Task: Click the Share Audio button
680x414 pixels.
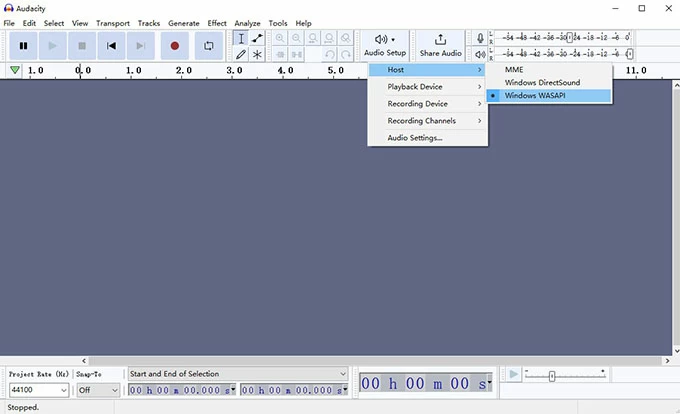Action: 440,45
